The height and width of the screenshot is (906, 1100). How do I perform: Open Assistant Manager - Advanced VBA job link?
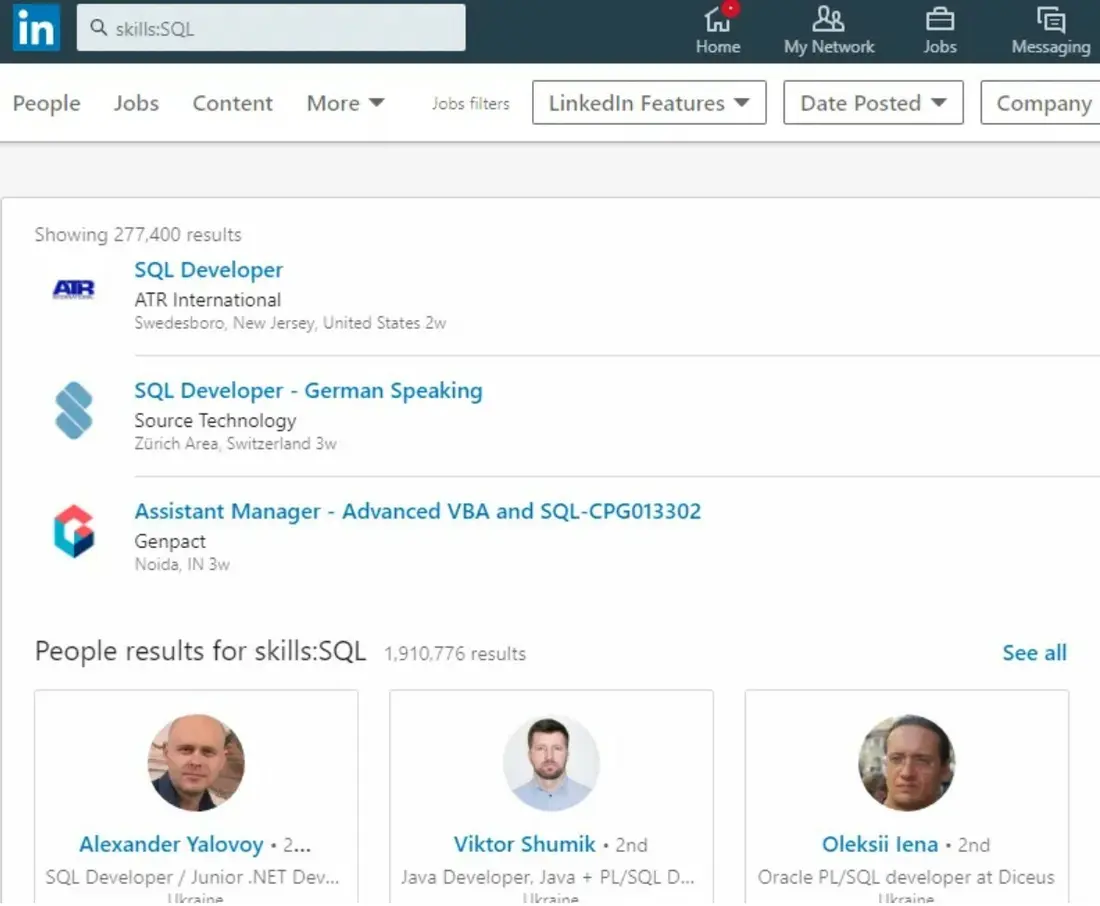pyautogui.click(x=417, y=511)
